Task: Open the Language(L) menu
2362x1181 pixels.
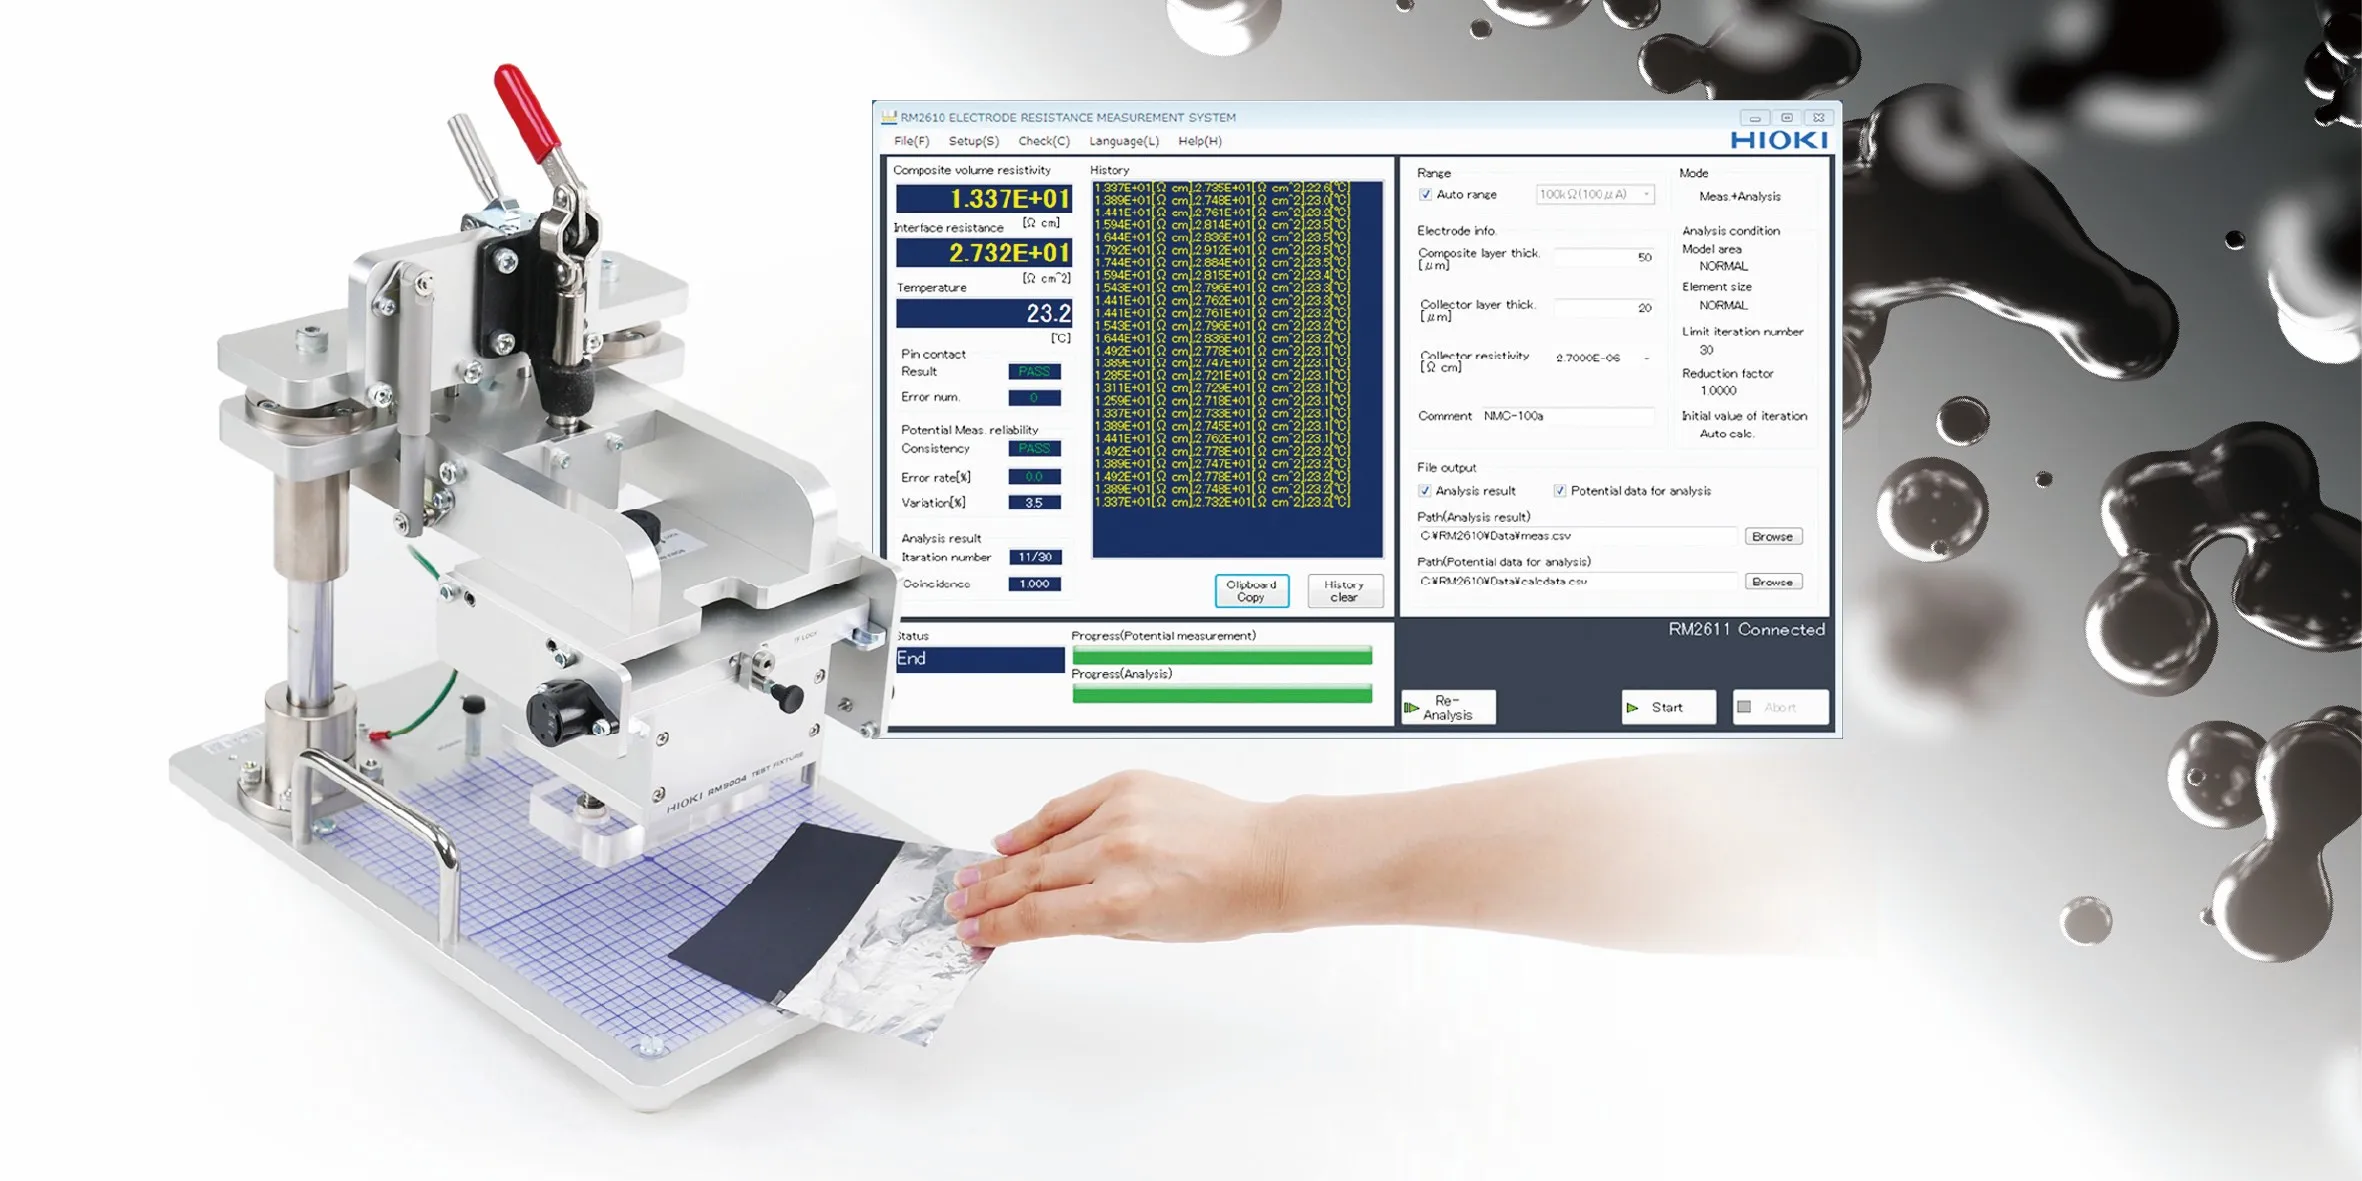Action: pos(1124,141)
